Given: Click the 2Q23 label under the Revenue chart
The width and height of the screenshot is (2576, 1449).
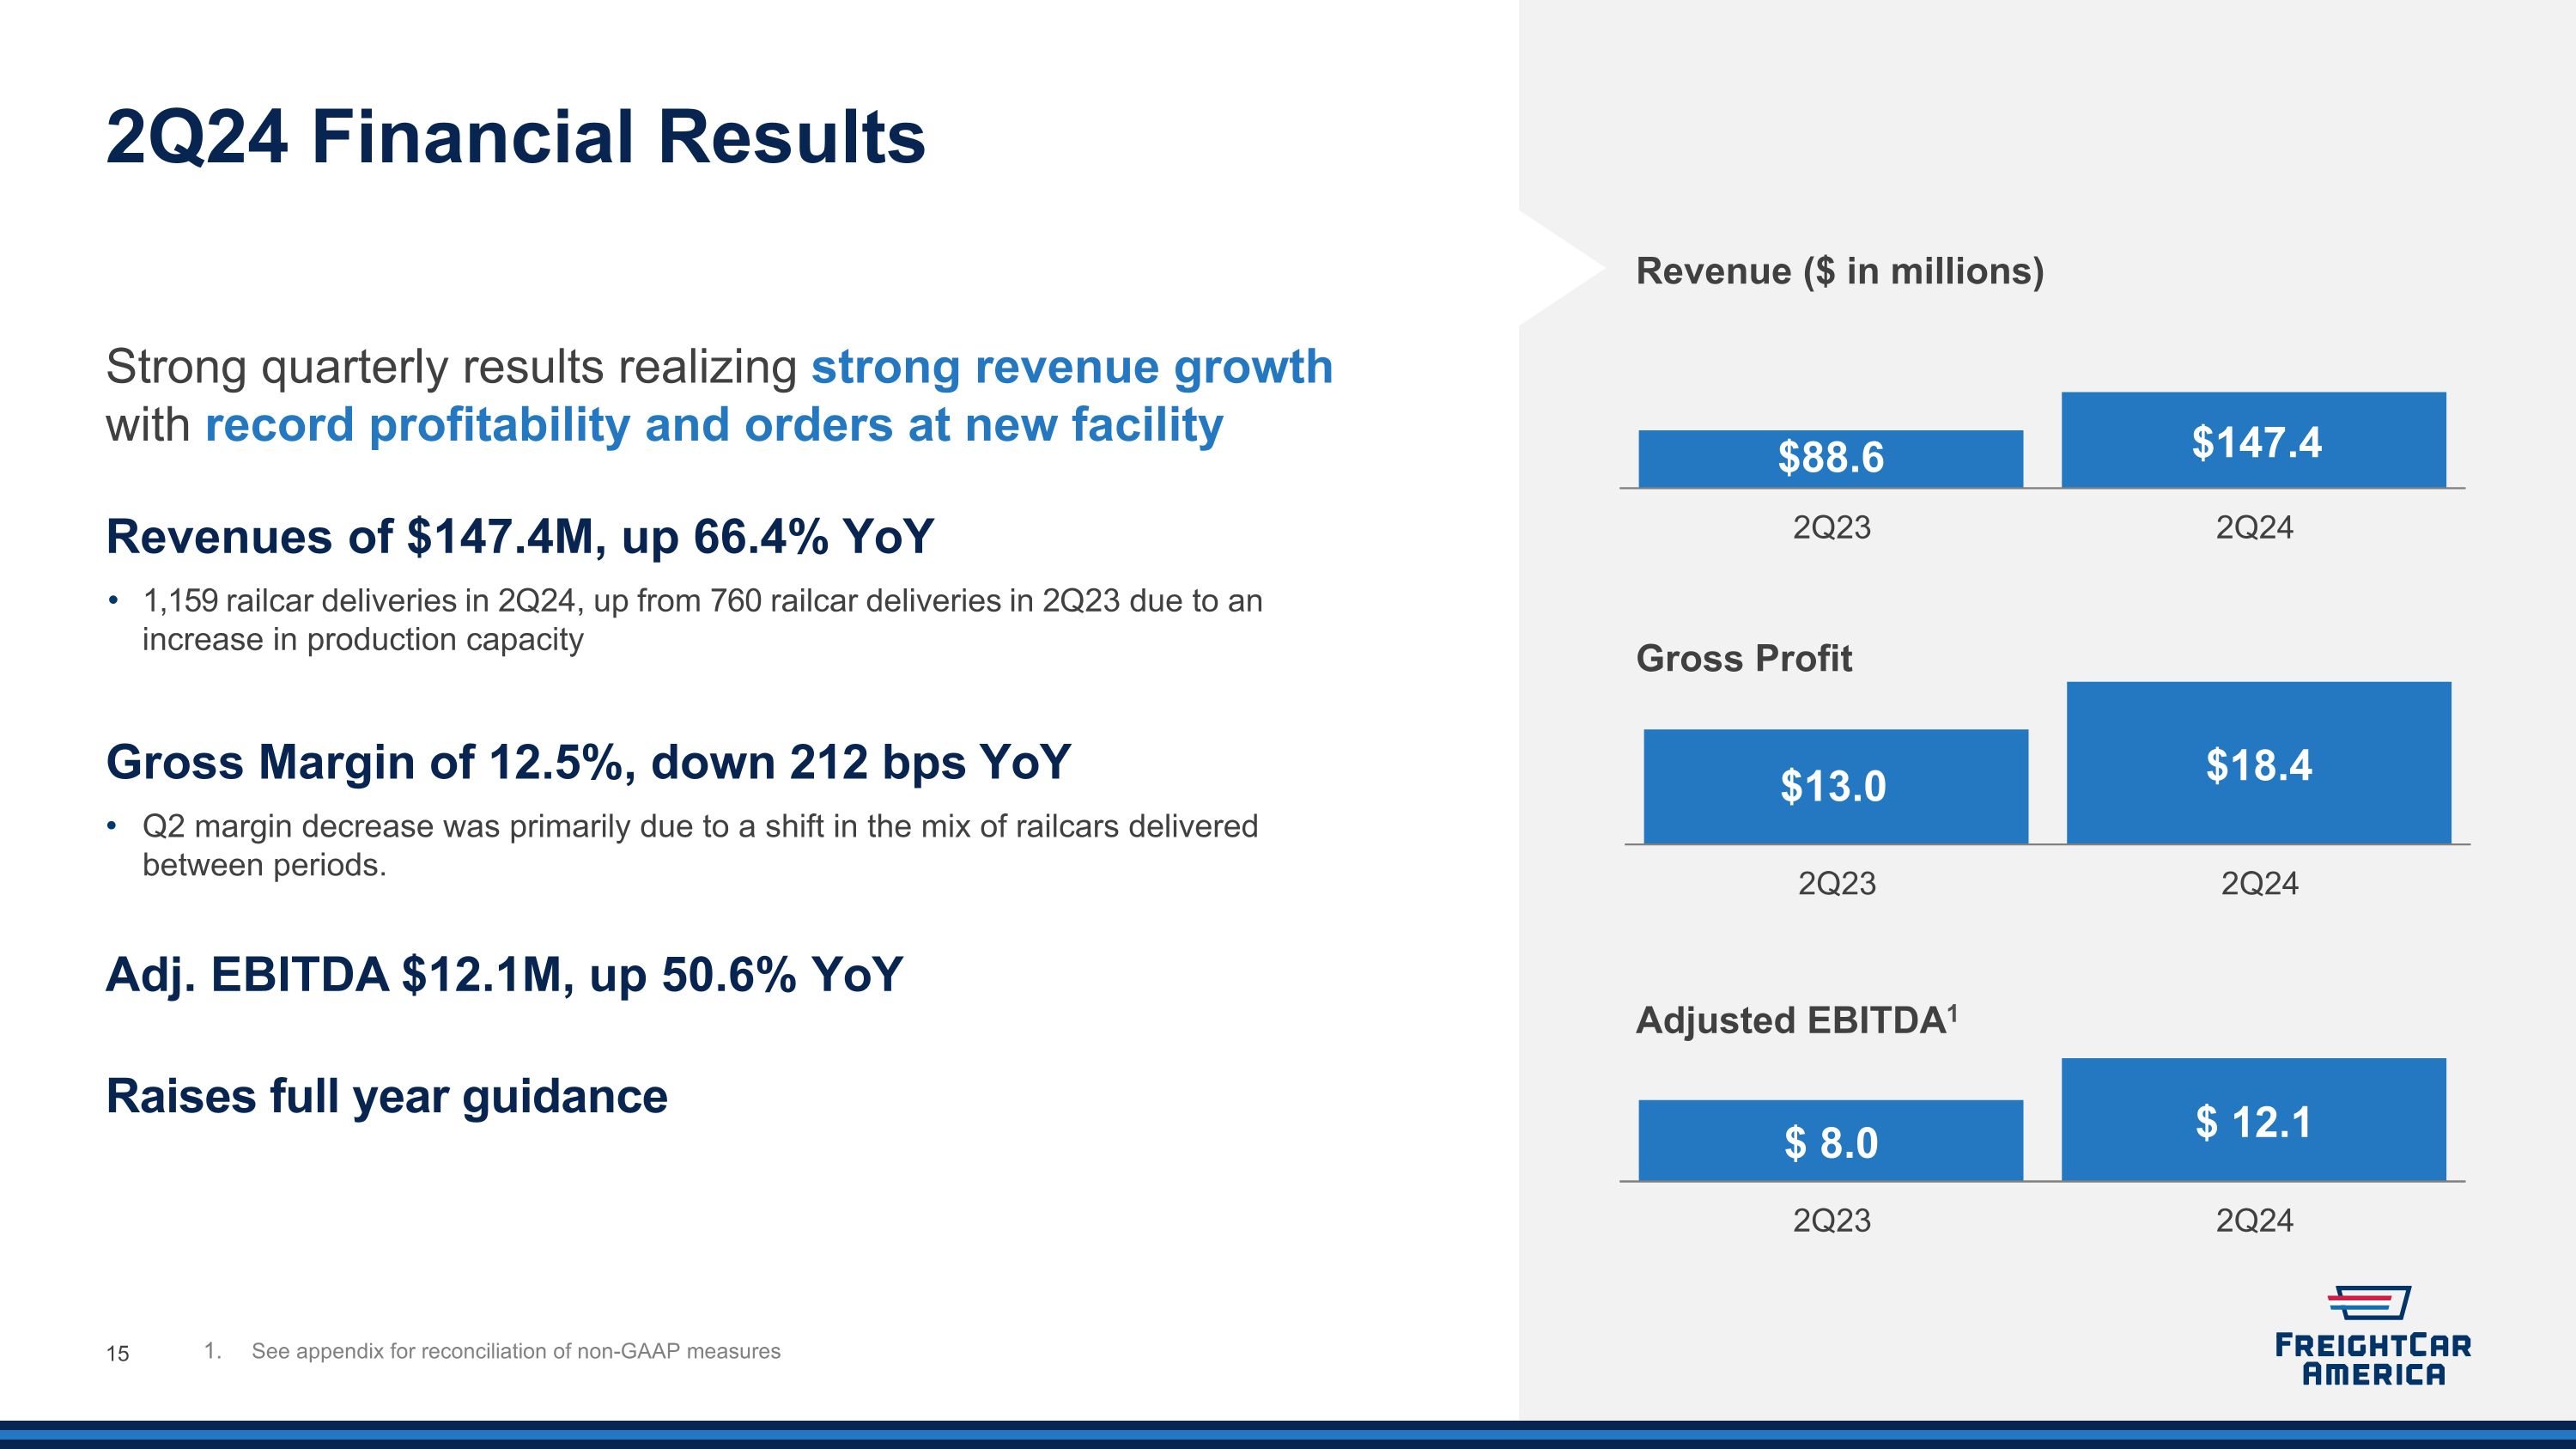Looking at the screenshot, I should 1831,527.
